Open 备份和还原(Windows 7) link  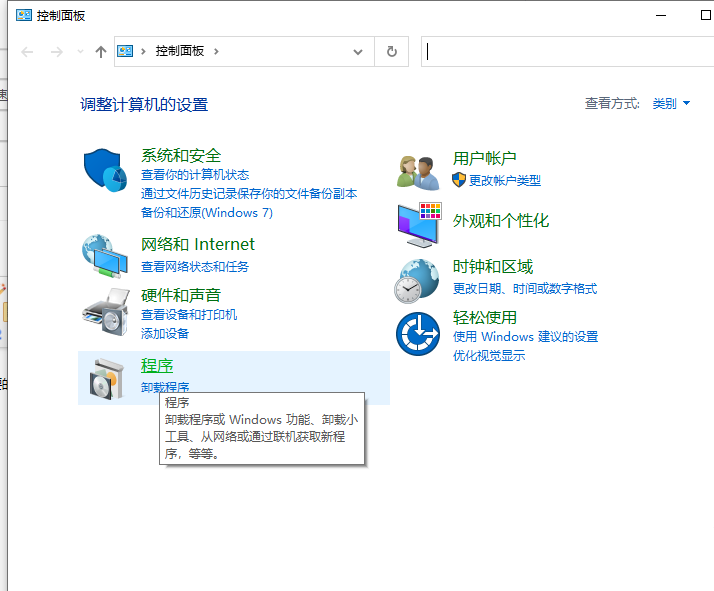click(x=207, y=213)
